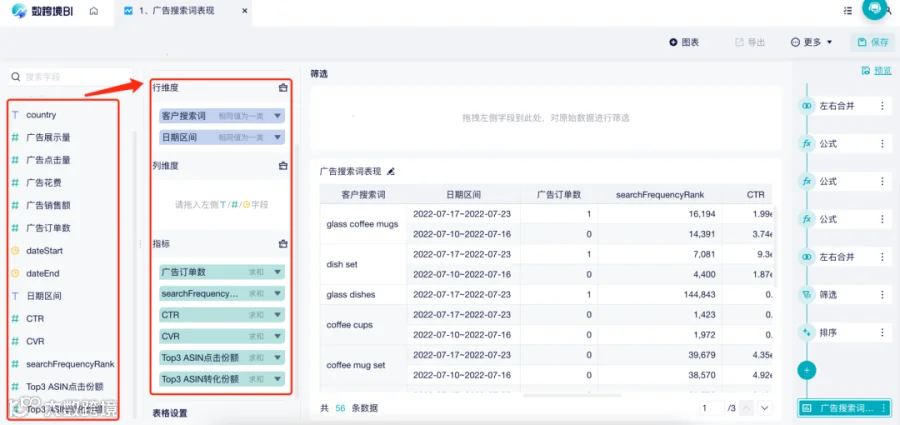Save with the 保存 button

coord(872,42)
